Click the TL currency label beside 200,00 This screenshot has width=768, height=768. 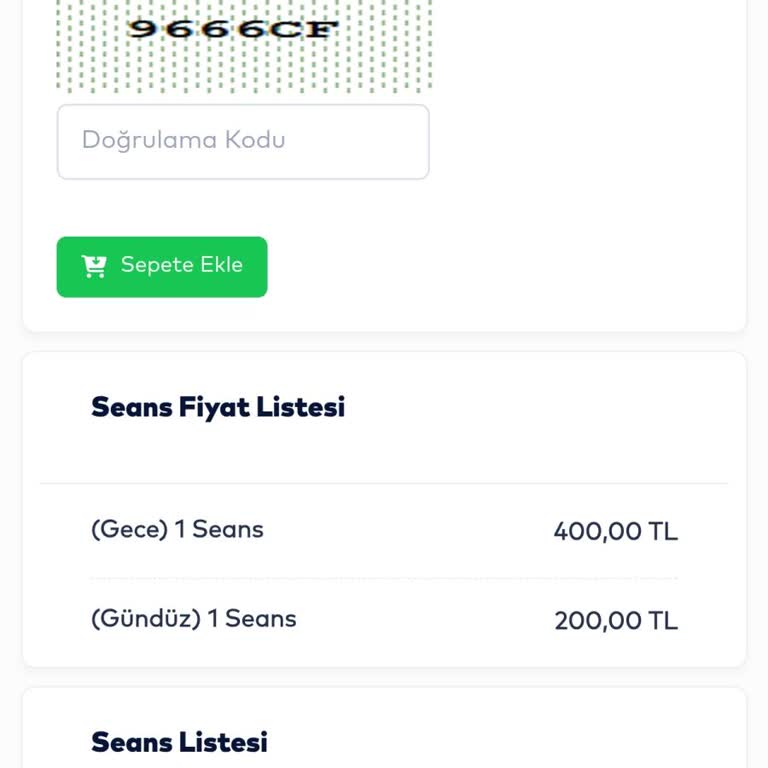662,620
